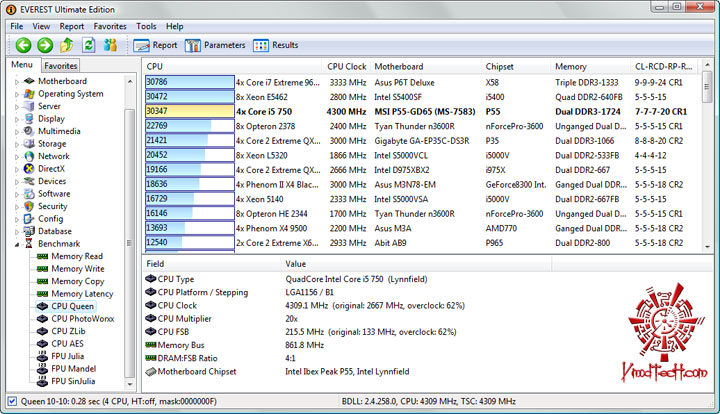
Task: Select the CPU Queen benchmark
Action: point(73,306)
